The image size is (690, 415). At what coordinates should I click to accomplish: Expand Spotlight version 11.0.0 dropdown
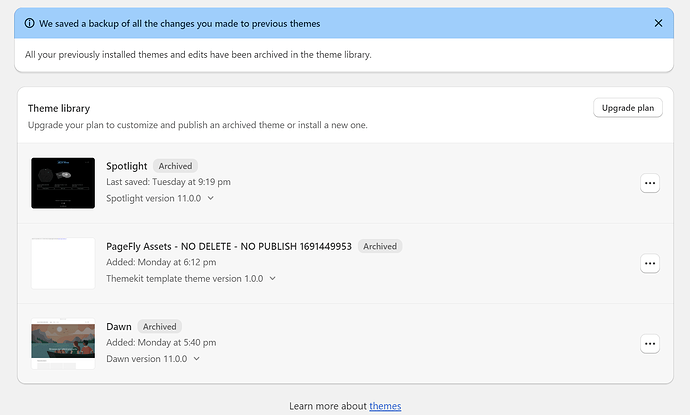click(210, 198)
